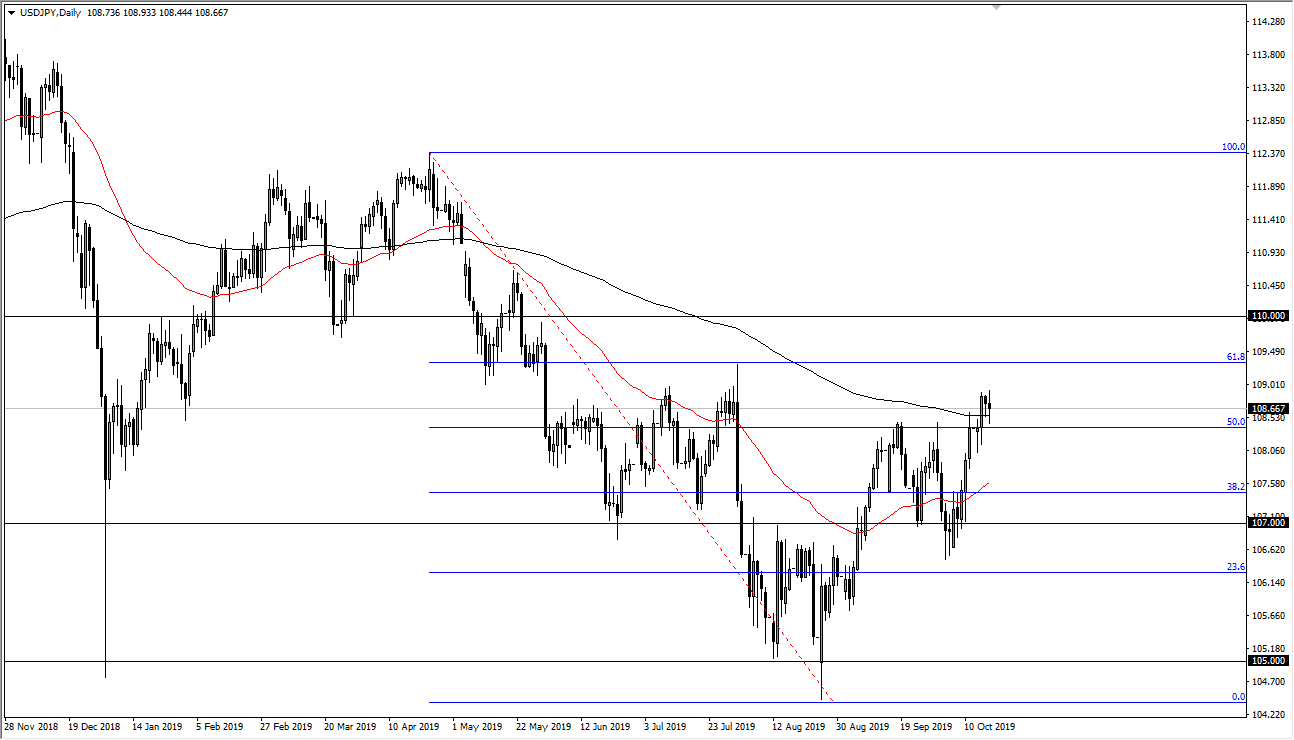Click the current price tag 108.667
Screen dimensions: 1294x740
coord(1267,407)
